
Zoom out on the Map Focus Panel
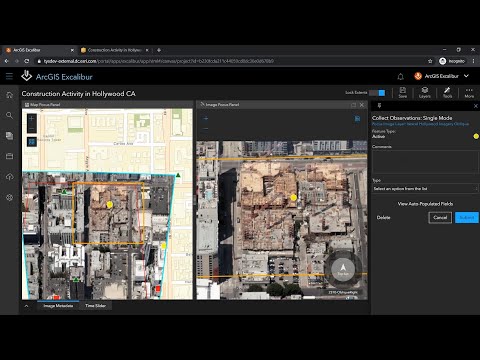coord(32,129)
